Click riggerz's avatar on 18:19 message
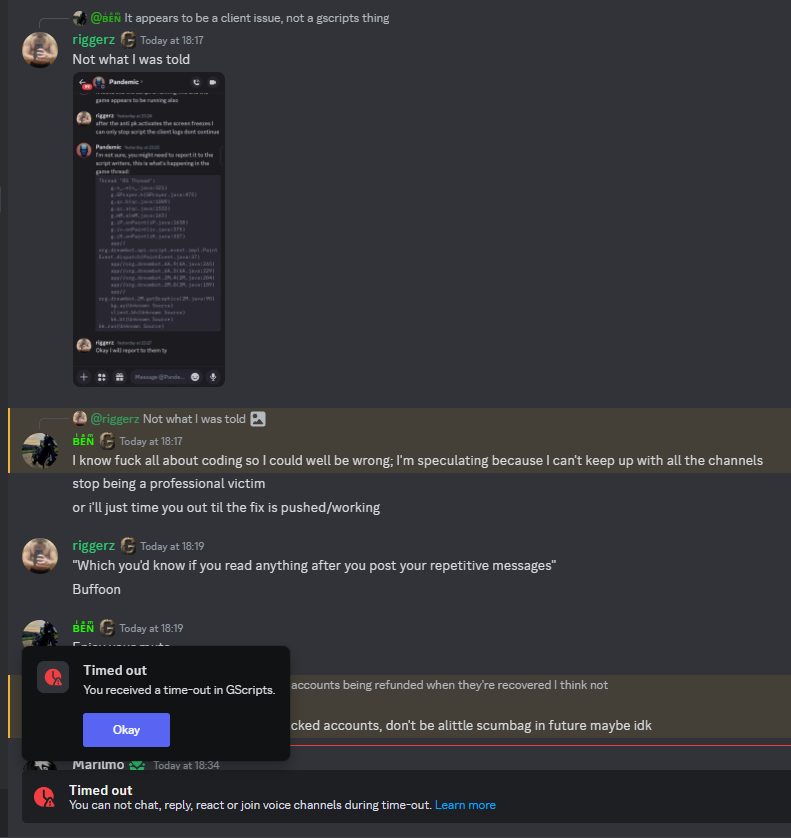Image resolution: width=791 pixels, height=838 pixels. click(40, 556)
